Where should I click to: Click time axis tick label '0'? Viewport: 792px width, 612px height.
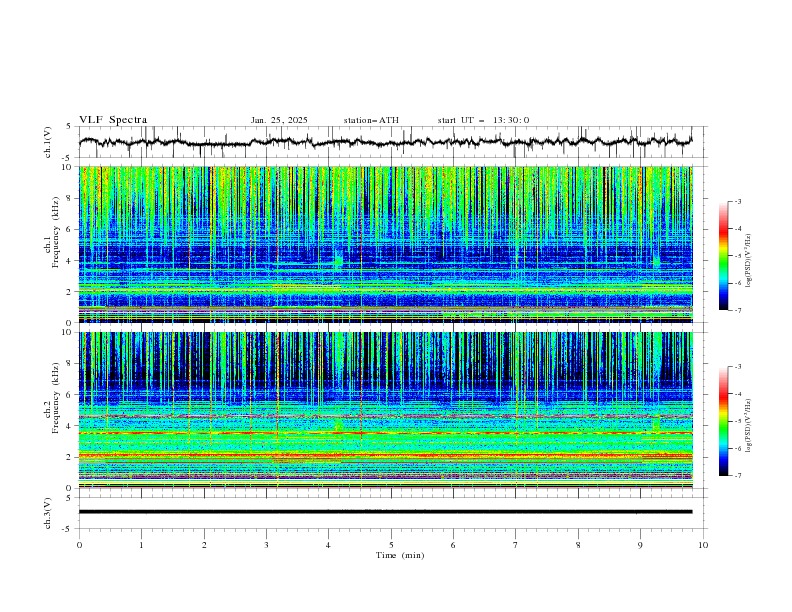point(79,545)
